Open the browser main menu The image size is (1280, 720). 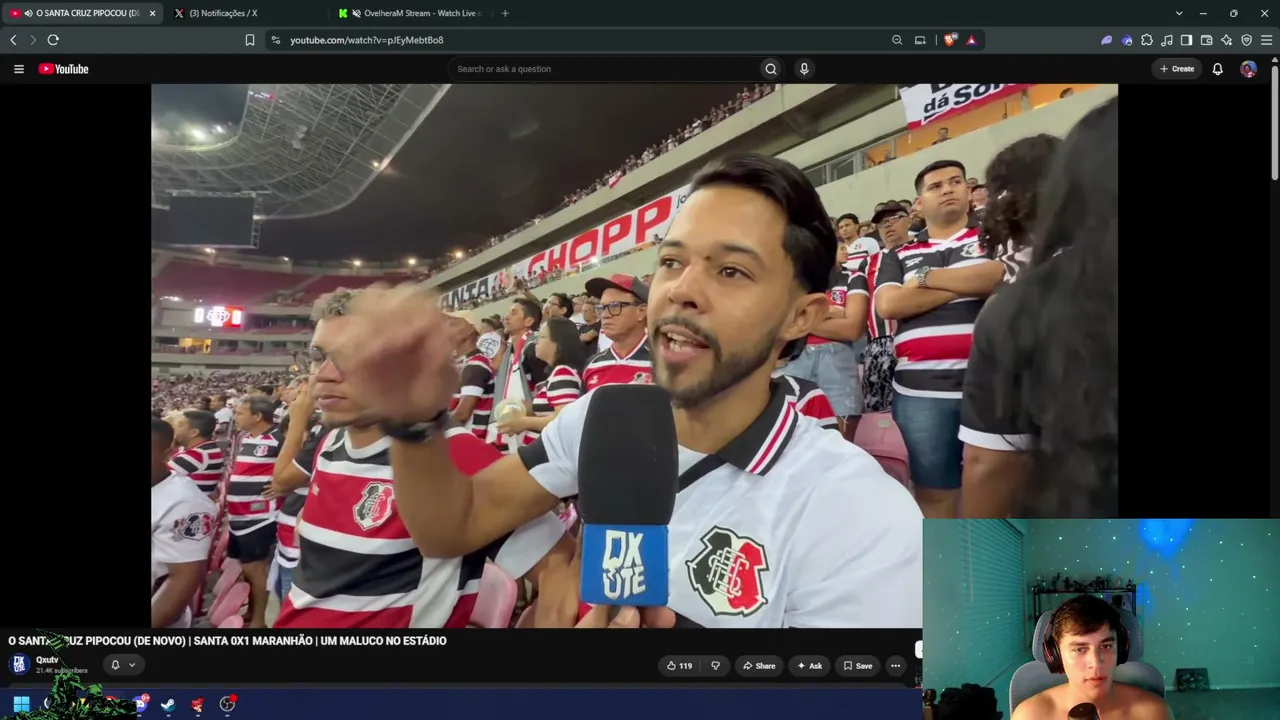point(1266,40)
